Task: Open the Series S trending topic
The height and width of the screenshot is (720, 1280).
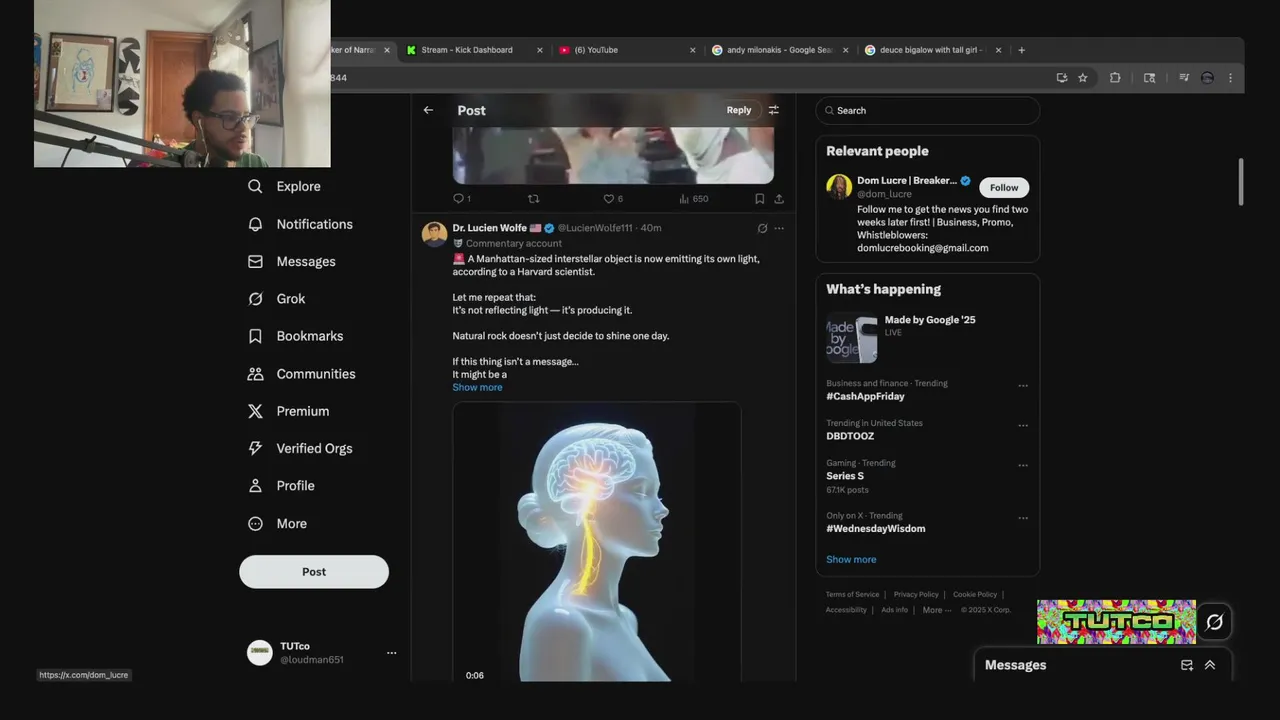Action: (845, 476)
